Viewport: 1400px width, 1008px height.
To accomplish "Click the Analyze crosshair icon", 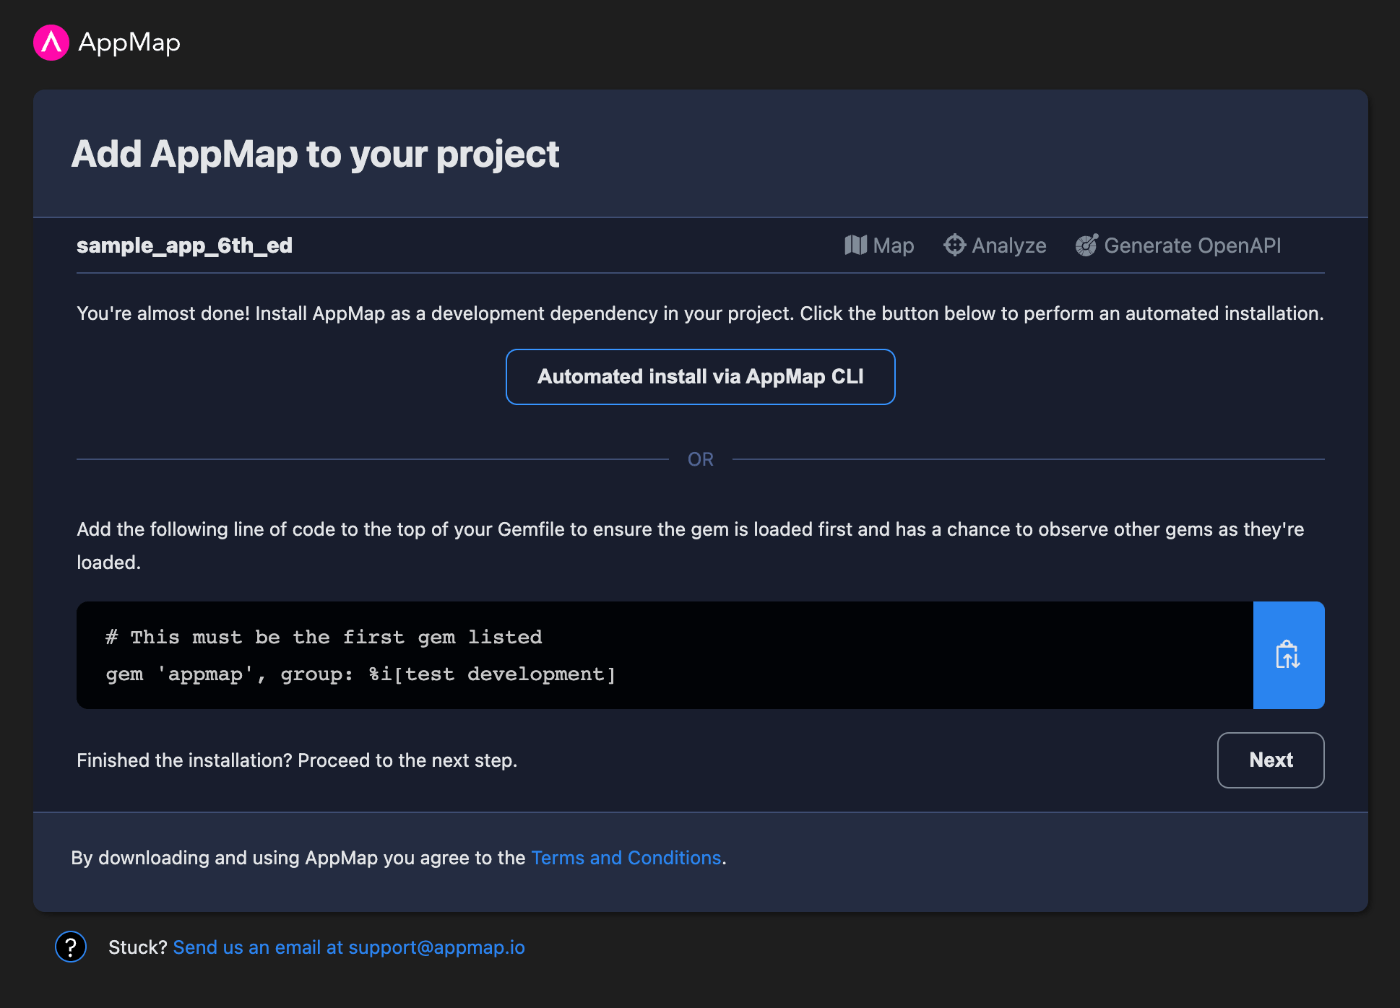I will (x=955, y=245).
